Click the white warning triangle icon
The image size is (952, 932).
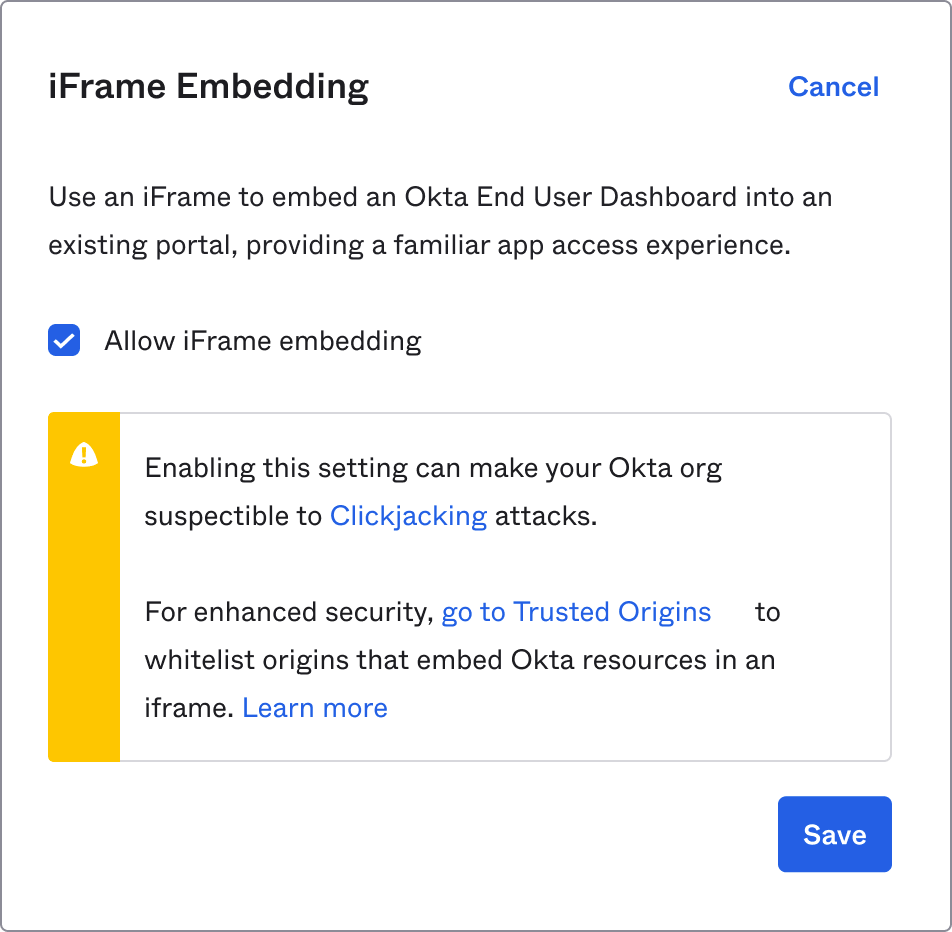pyautogui.click(x=84, y=455)
